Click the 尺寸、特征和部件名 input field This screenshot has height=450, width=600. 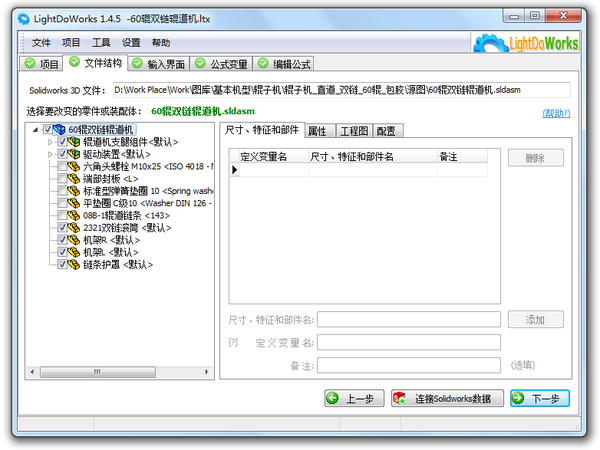click(409, 319)
